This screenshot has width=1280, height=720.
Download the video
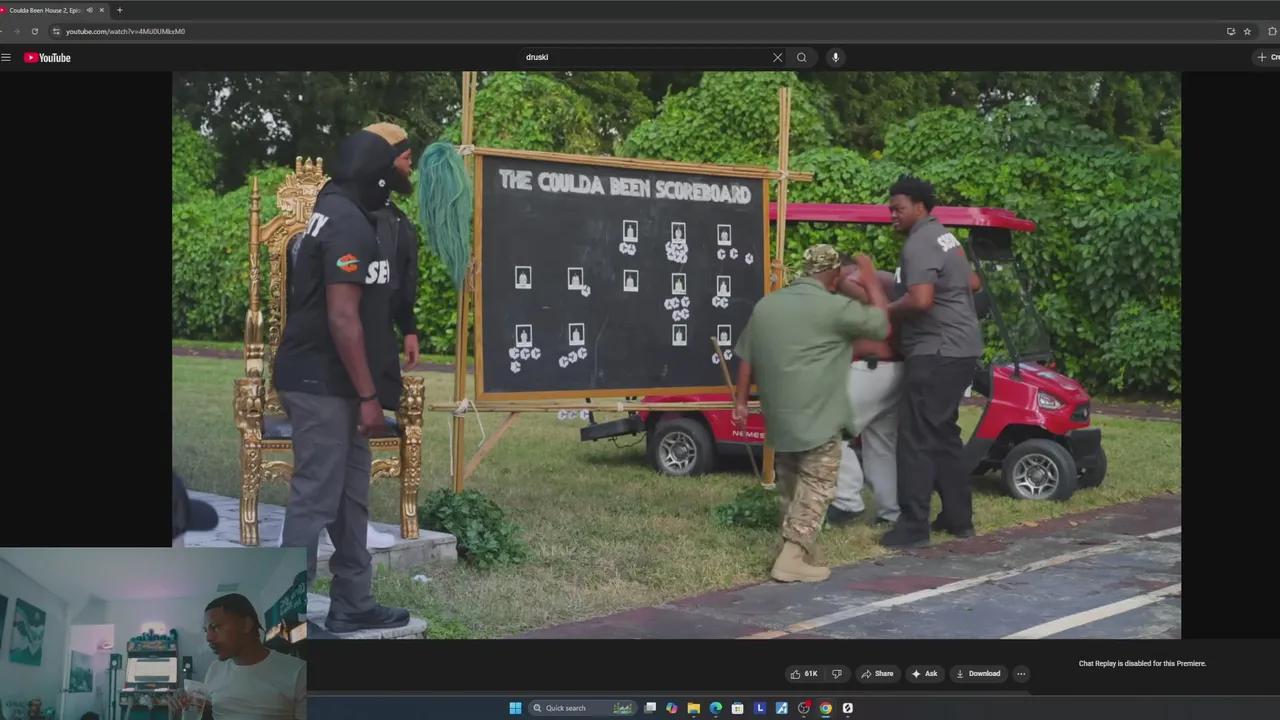(x=978, y=674)
